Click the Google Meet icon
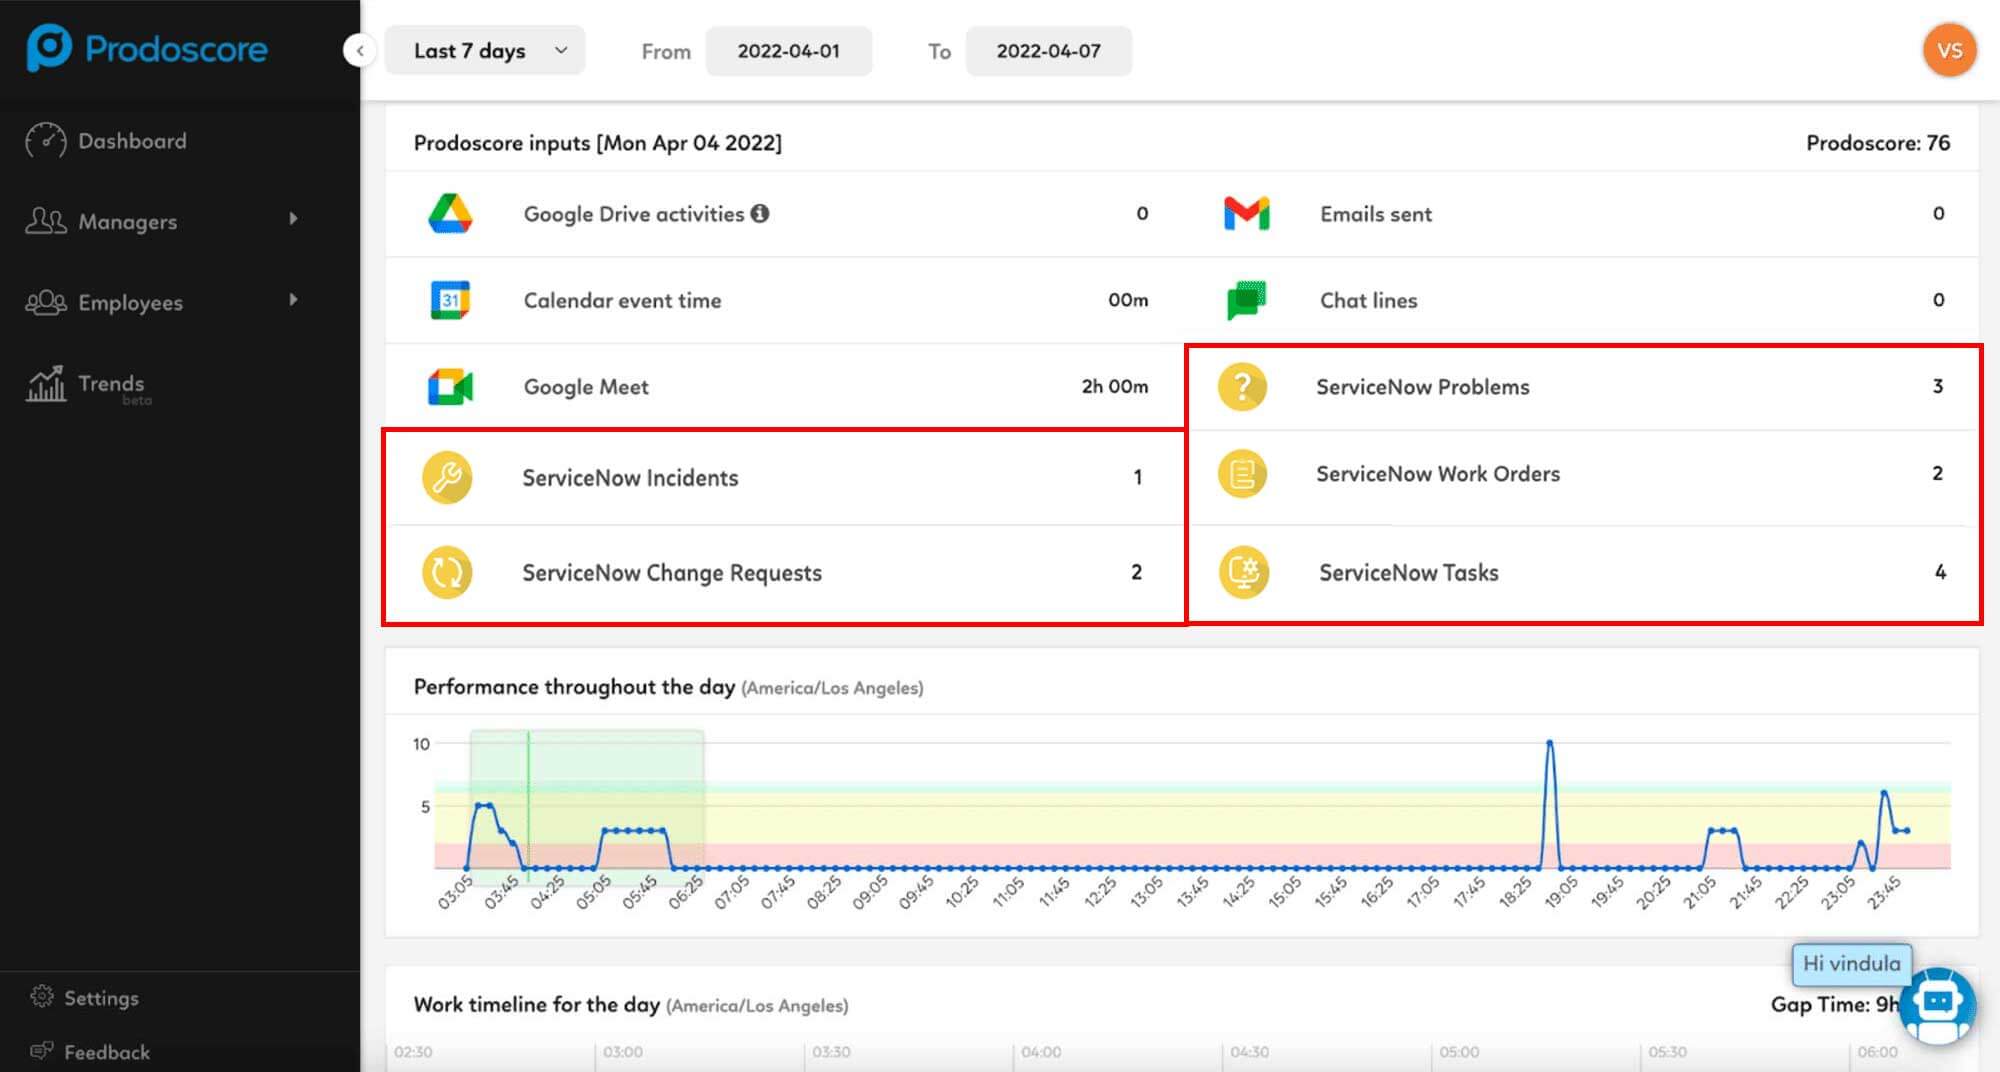 click(x=450, y=387)
